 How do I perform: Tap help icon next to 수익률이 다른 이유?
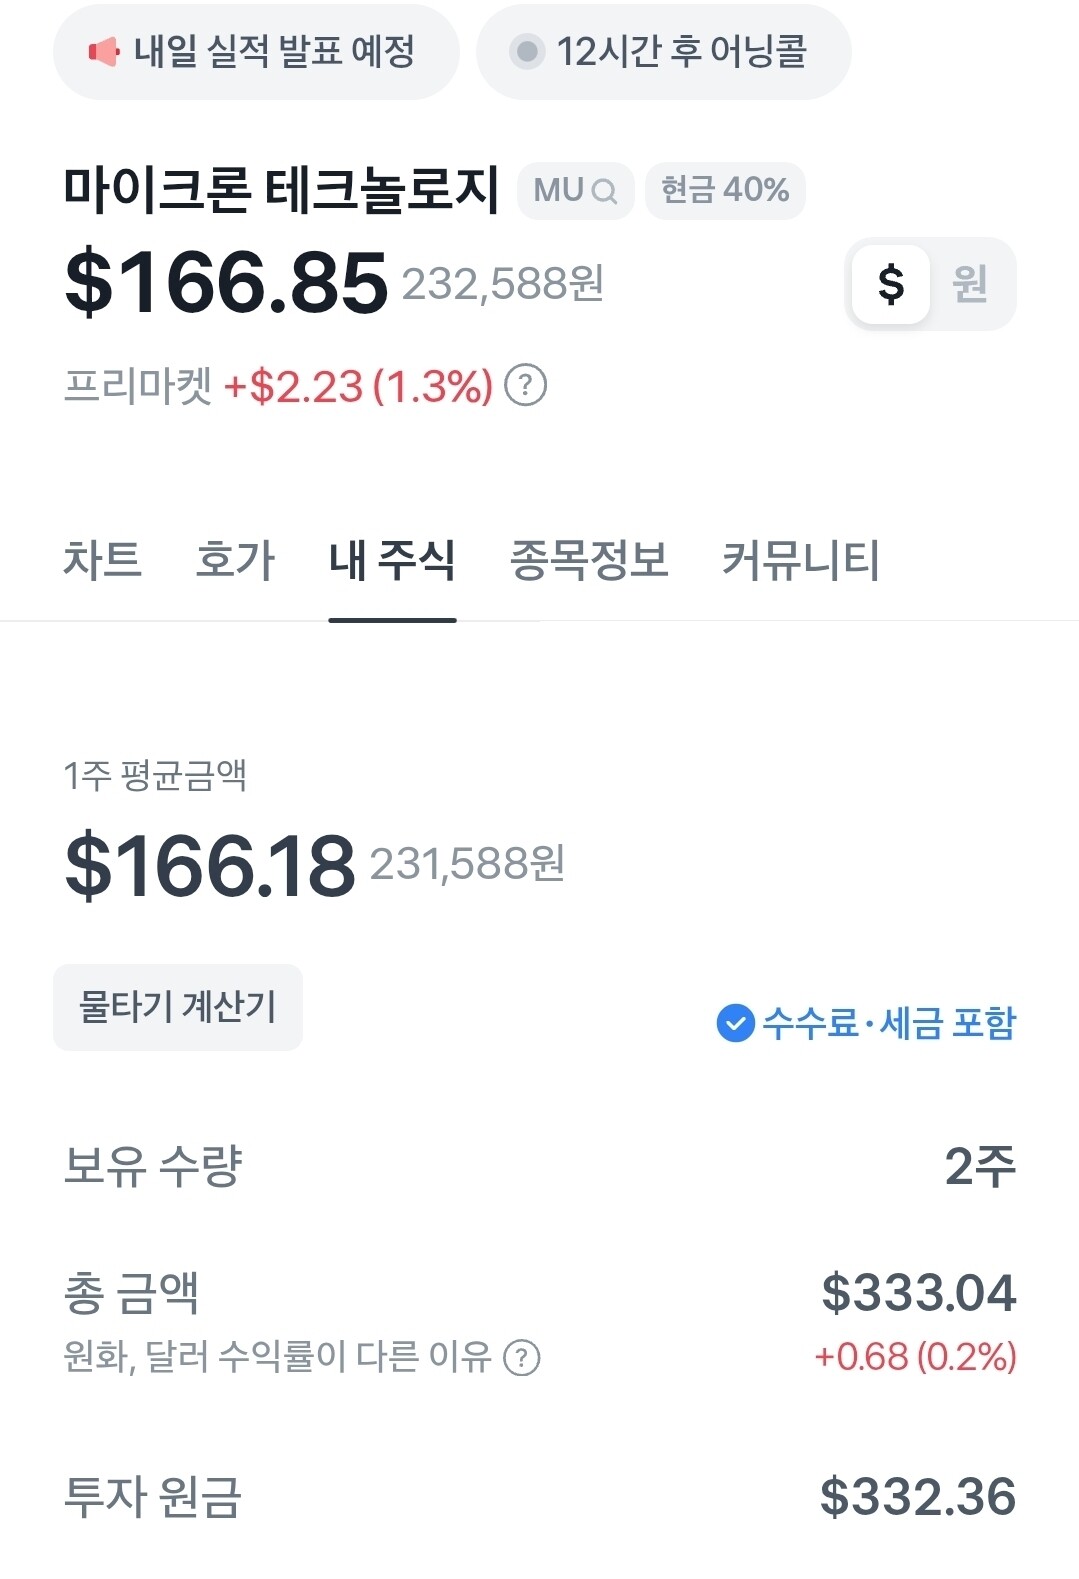click(x=521, y=1357)
